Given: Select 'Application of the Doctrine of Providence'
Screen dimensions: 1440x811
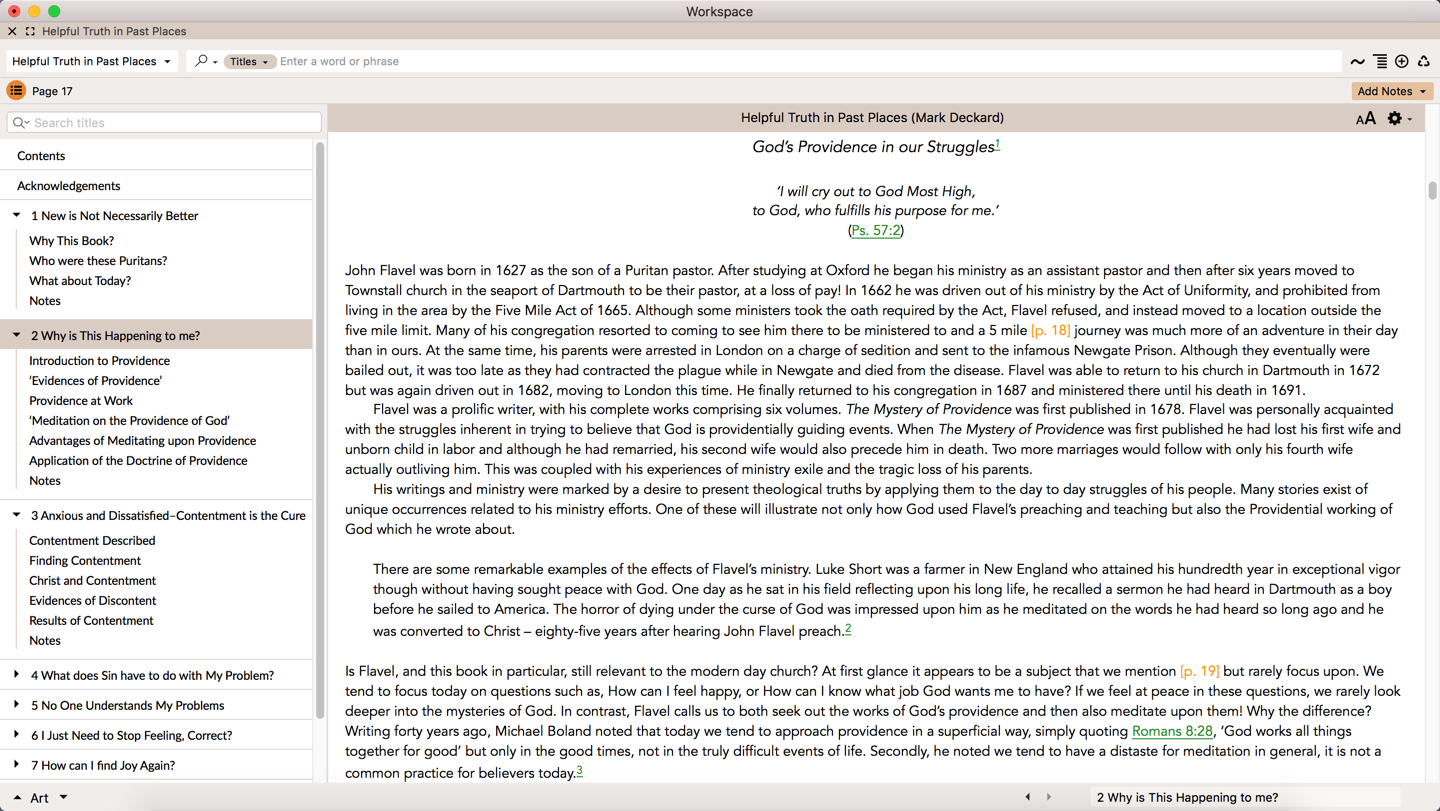Looking at the screenshot, I should [x=138, y=461].
